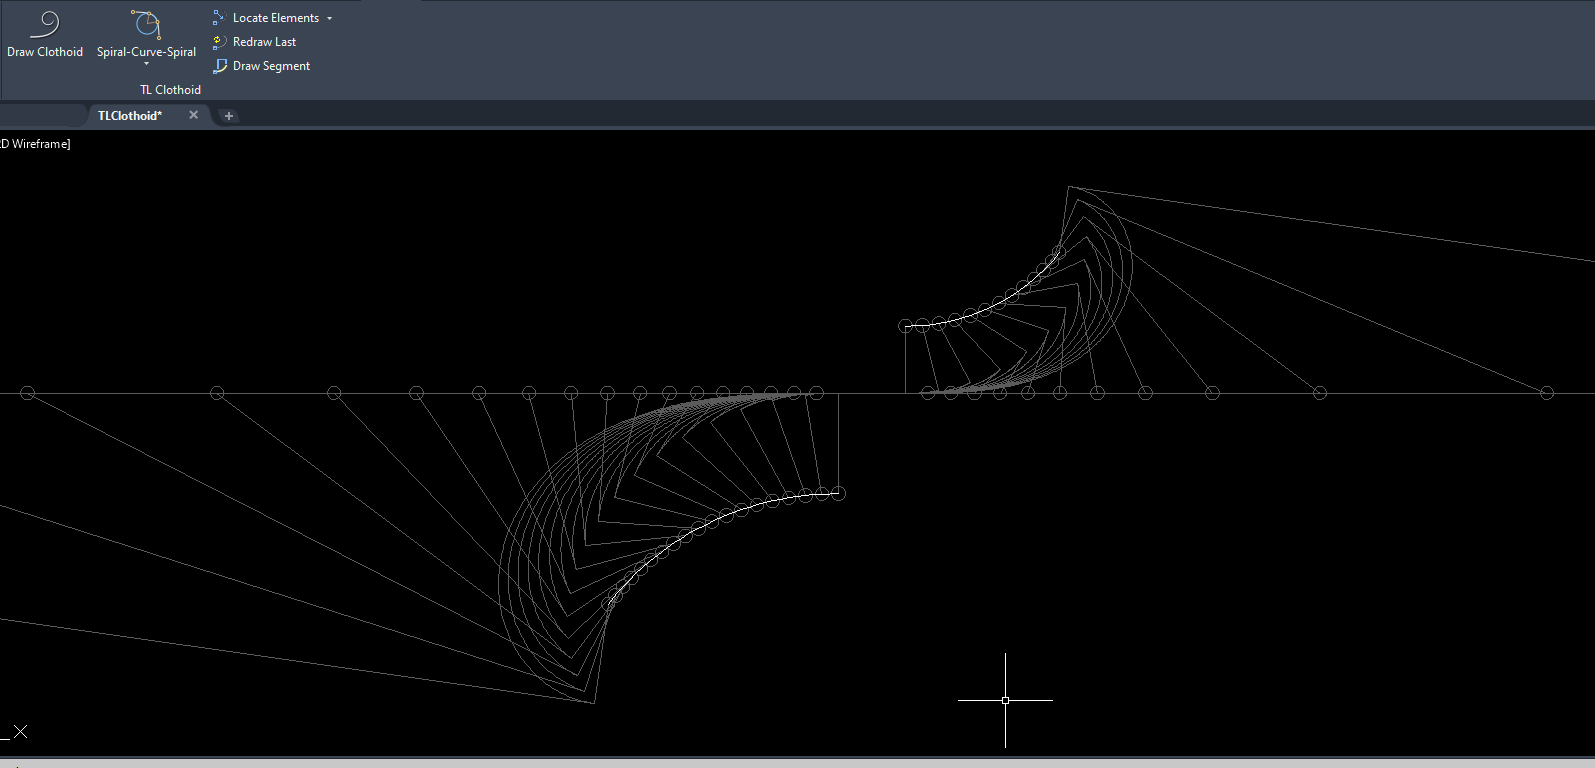Activate the Draw Clothoid tool
This screenshot has height=768, width=1595.
point(45,34)
